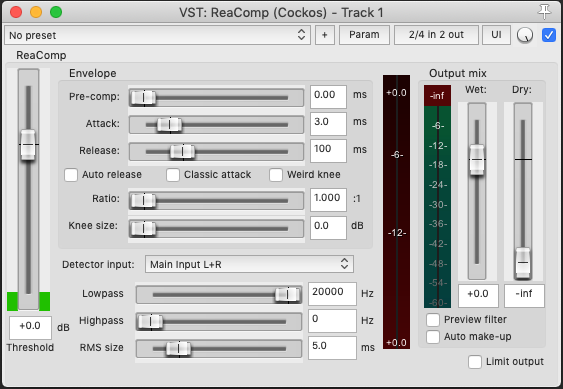
Task: Click the gain reduction meter
Action: click(x=396, y=212)
